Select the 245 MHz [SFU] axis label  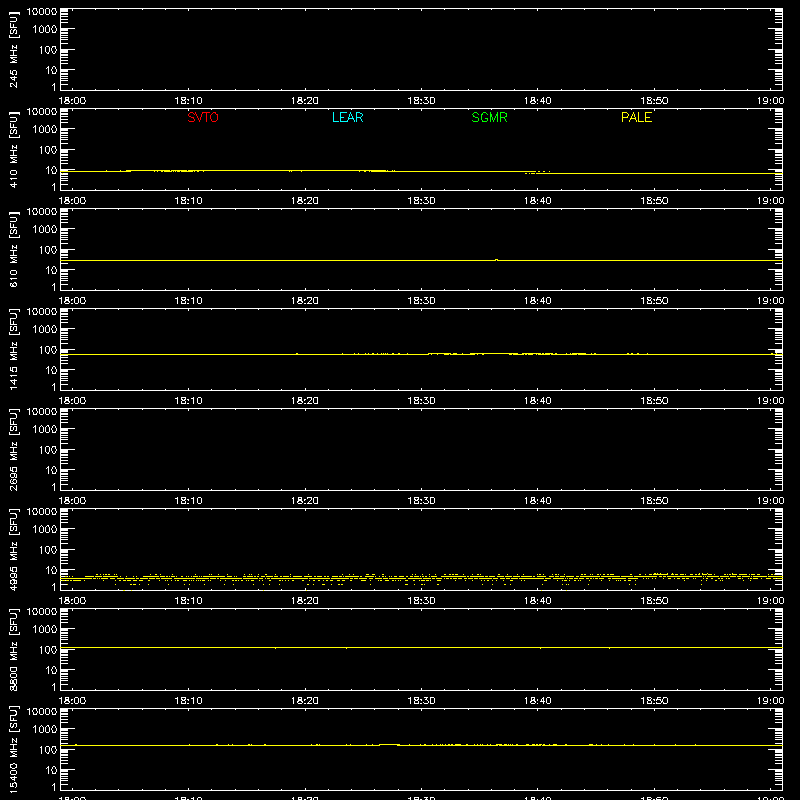[x=13, y=49]
